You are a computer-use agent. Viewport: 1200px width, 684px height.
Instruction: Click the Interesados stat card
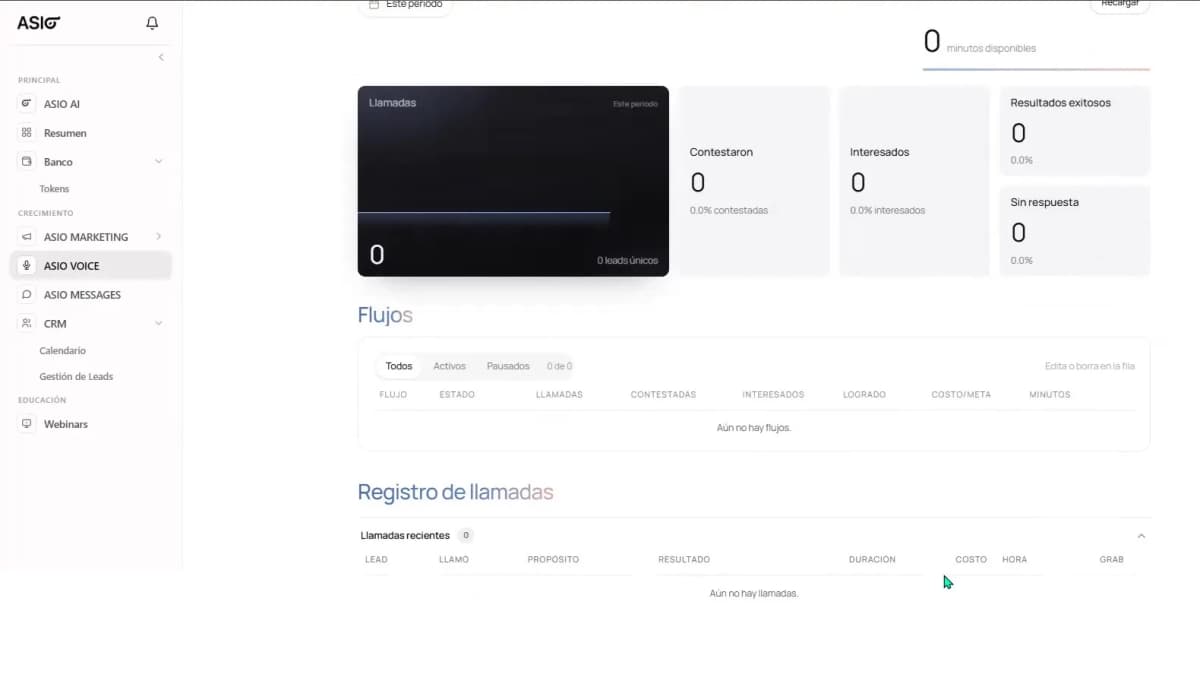tap(914, 181)
